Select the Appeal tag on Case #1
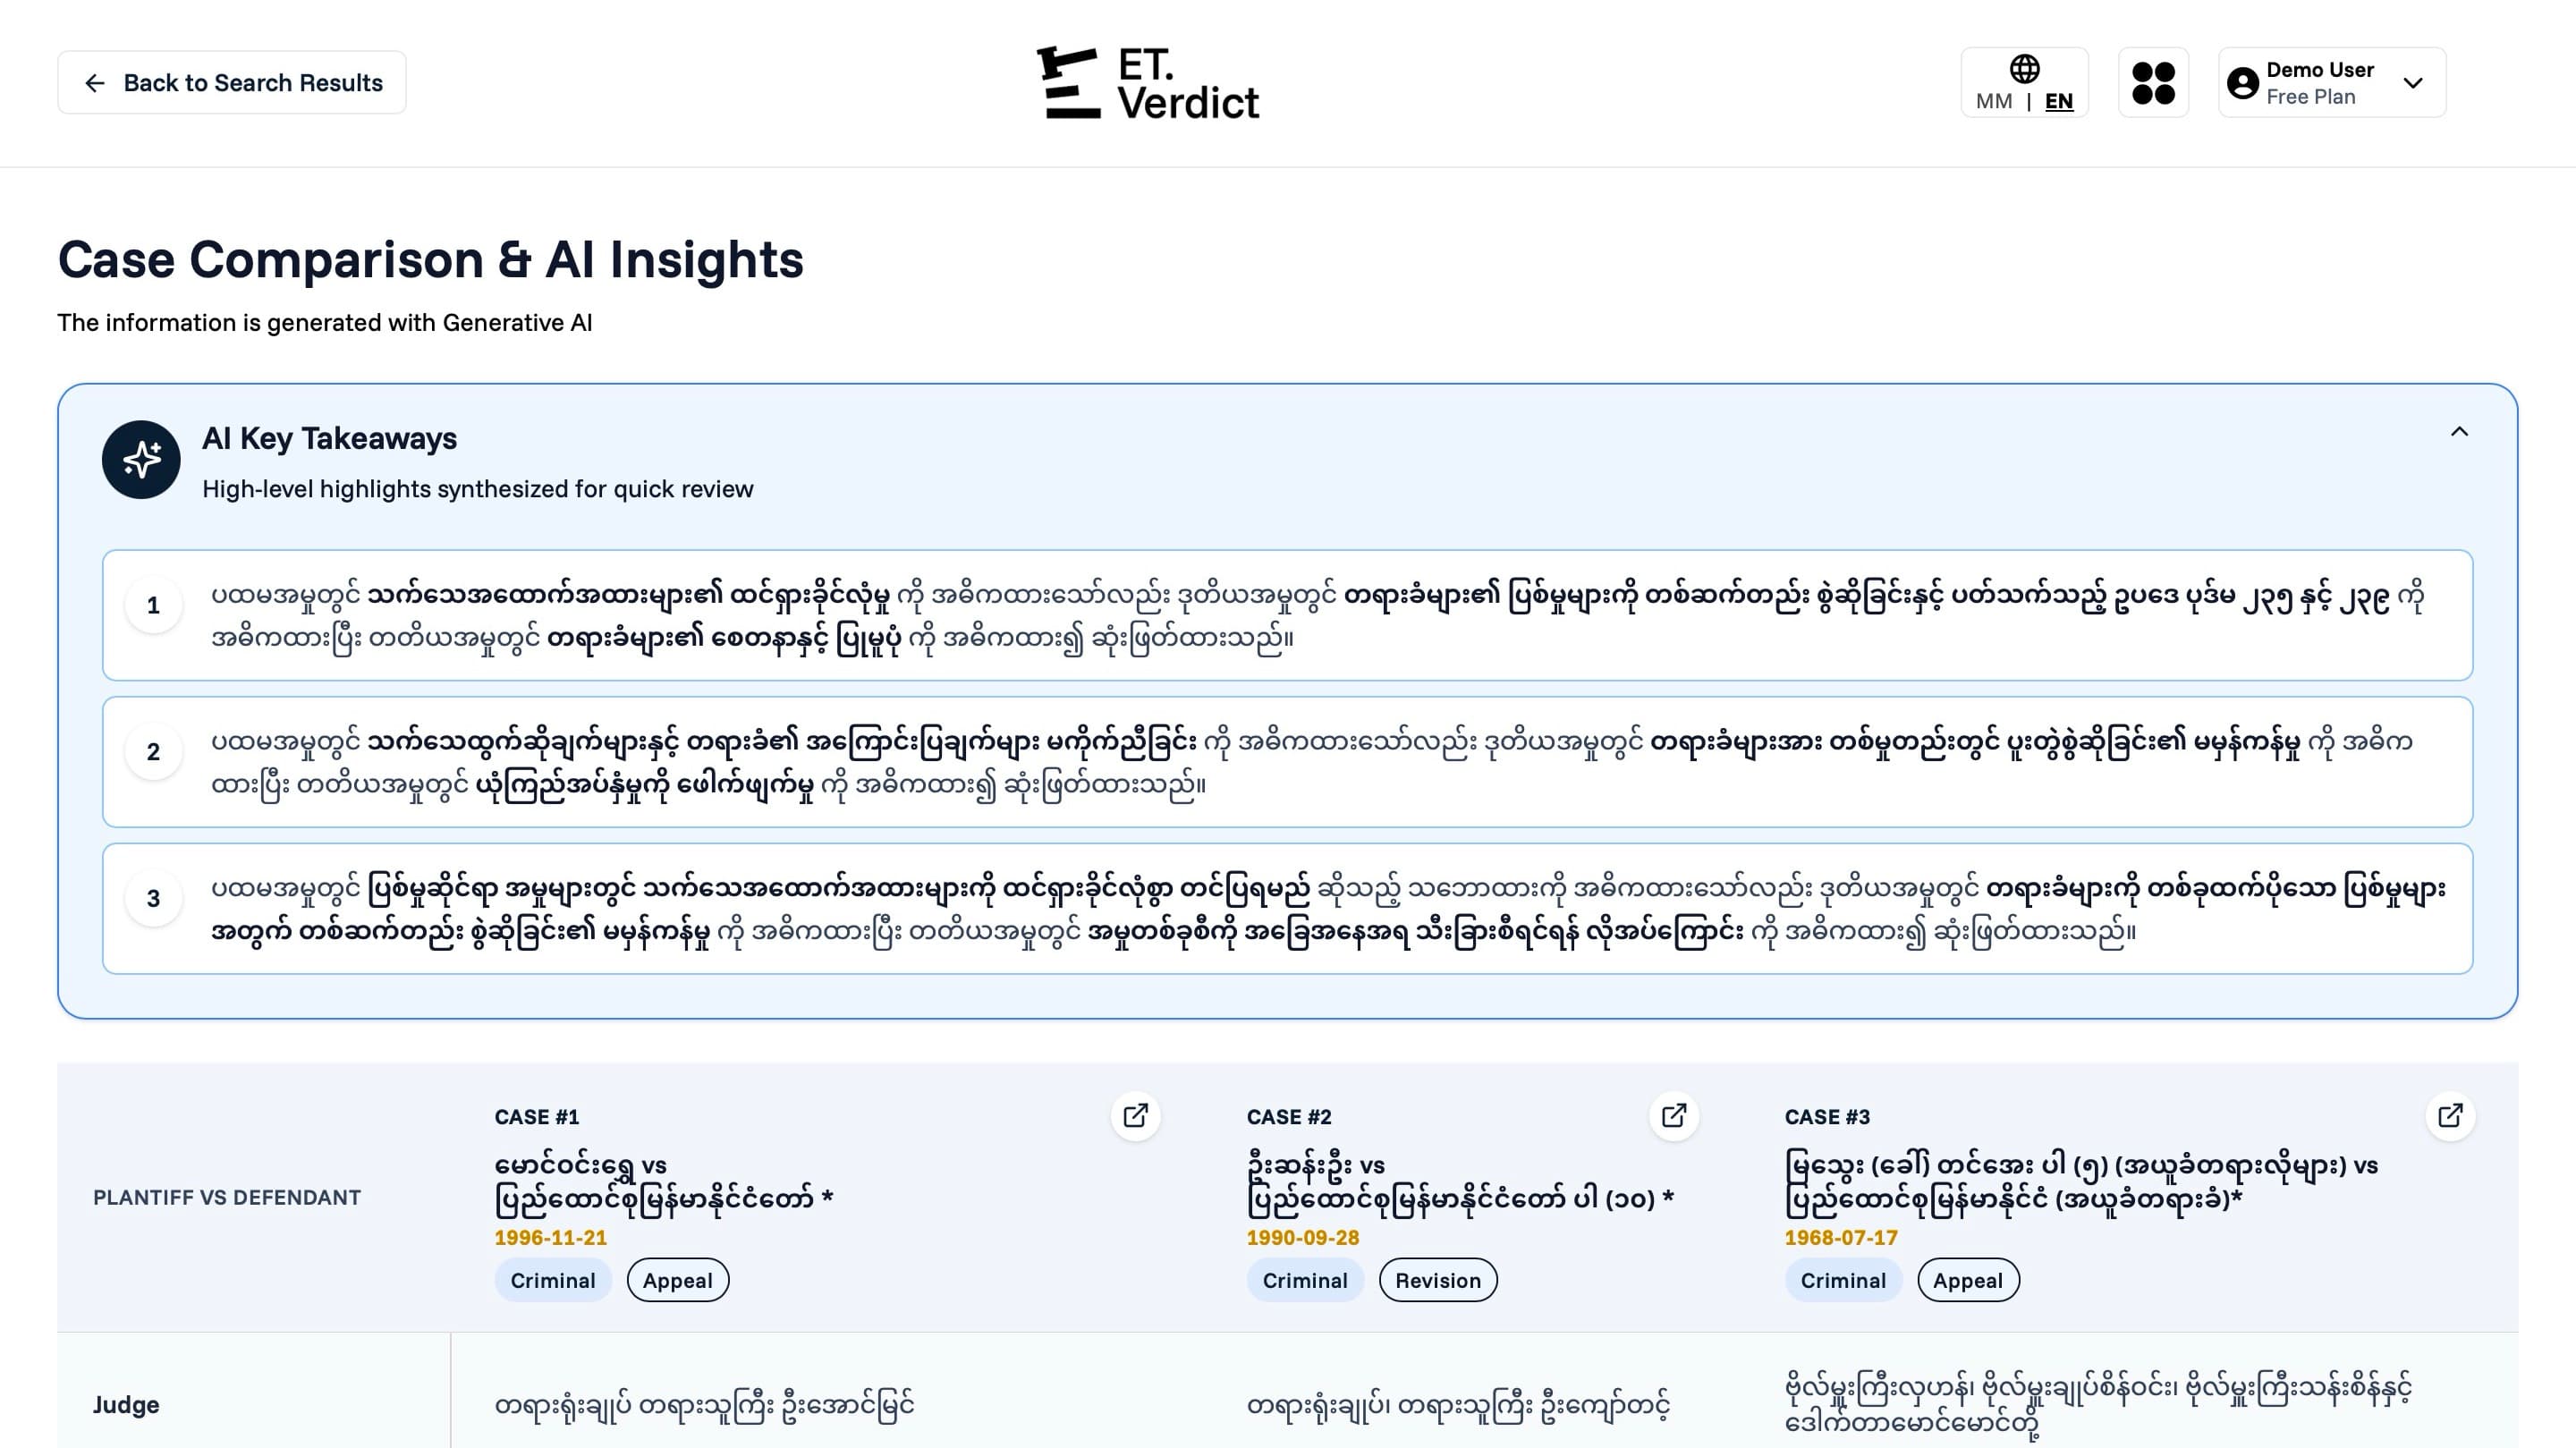Viewport: 2576px width, 1448px height. [677, 1280]
